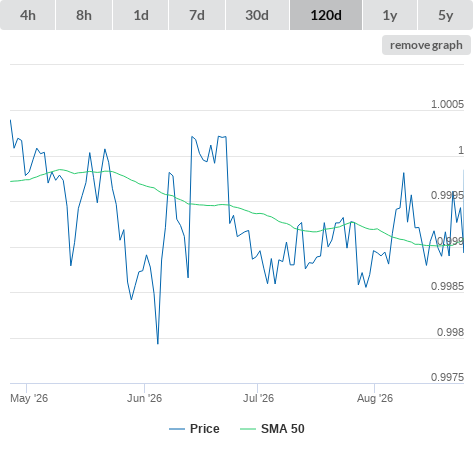Select the 5y time range
Image resolution: width=474 pixels, height=455 pixels.
click(445, 15)
